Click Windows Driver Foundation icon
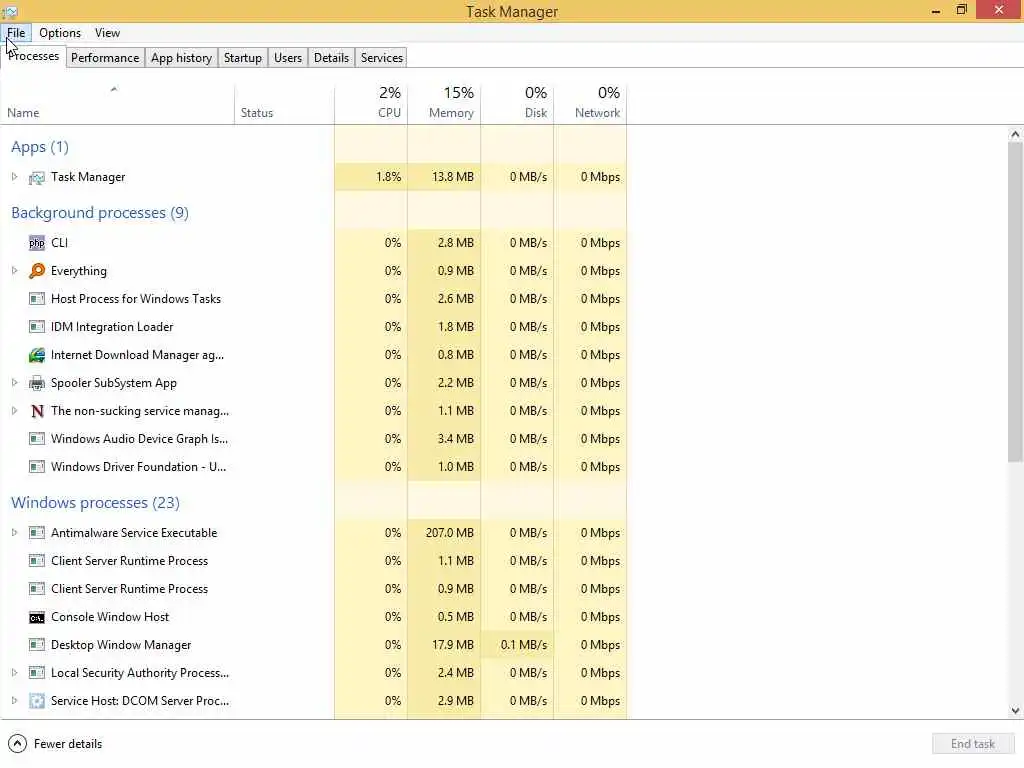 pos(37,467)
